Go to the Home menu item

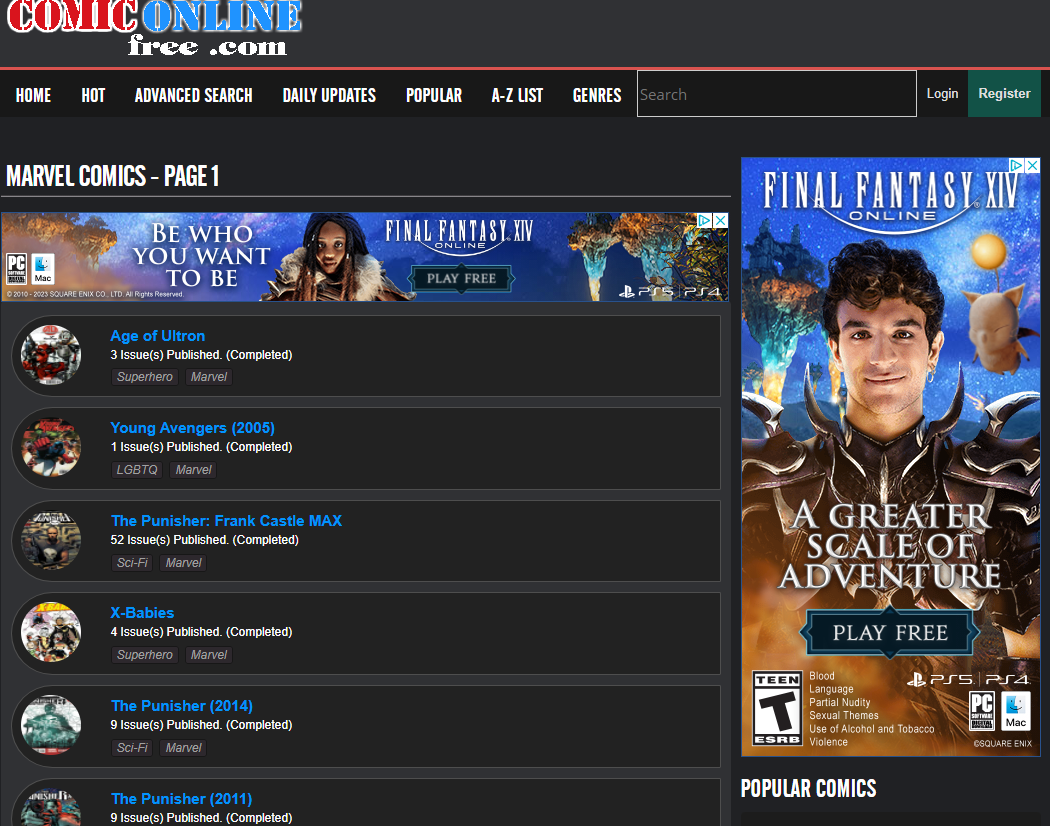[33, 95]
